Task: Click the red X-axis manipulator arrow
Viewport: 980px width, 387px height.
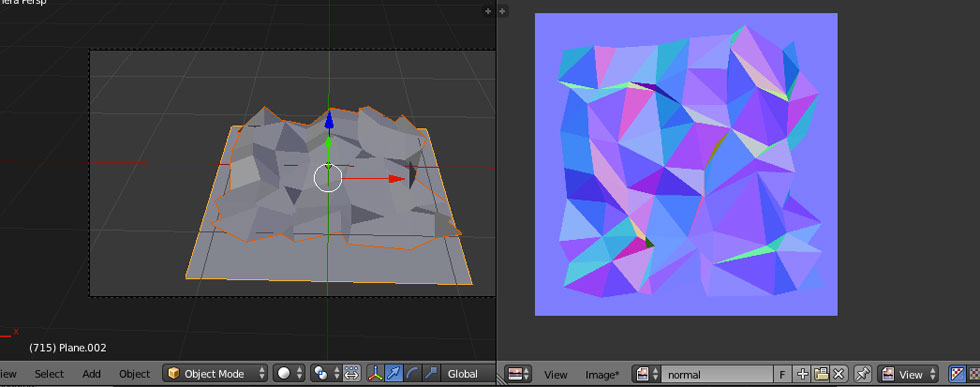Action: pos(397,179)
